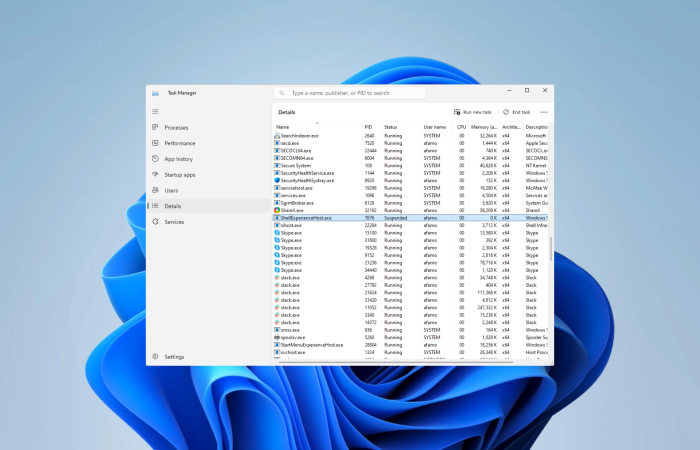Image resolution: width=700 pixels, height=450 pixels.
Task: Click the Skype icon for PID 21236
Action: [277, 262]
